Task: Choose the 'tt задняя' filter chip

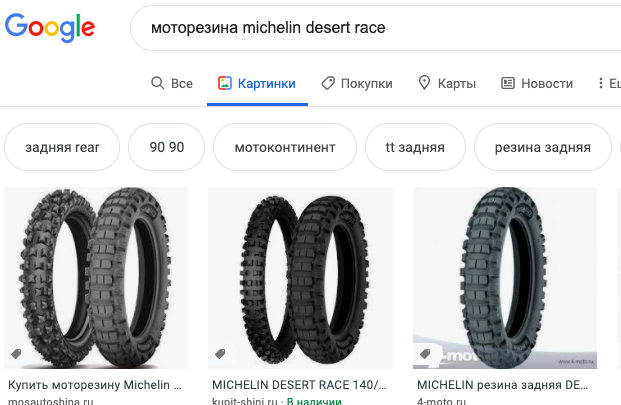Action: [414, 147]
